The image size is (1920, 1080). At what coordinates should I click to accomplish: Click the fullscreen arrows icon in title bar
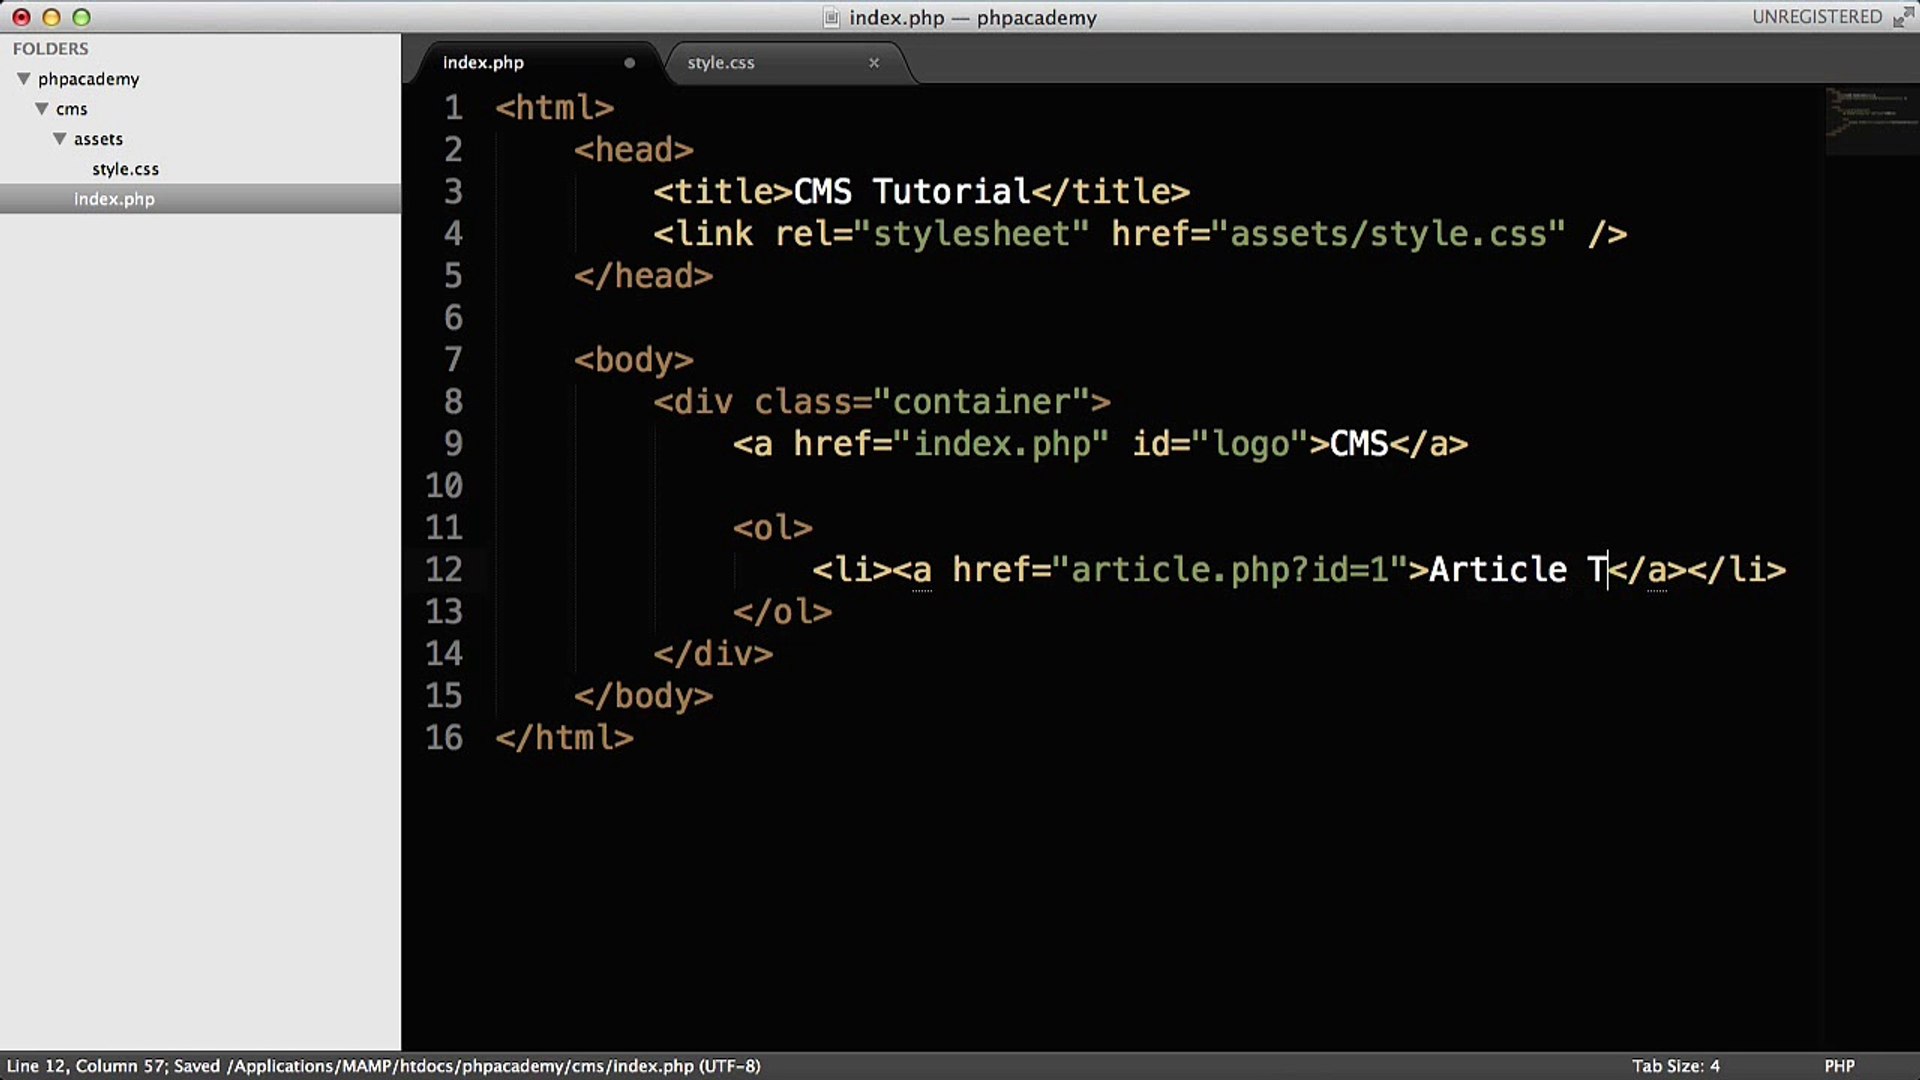click(x=1903, y=17)
